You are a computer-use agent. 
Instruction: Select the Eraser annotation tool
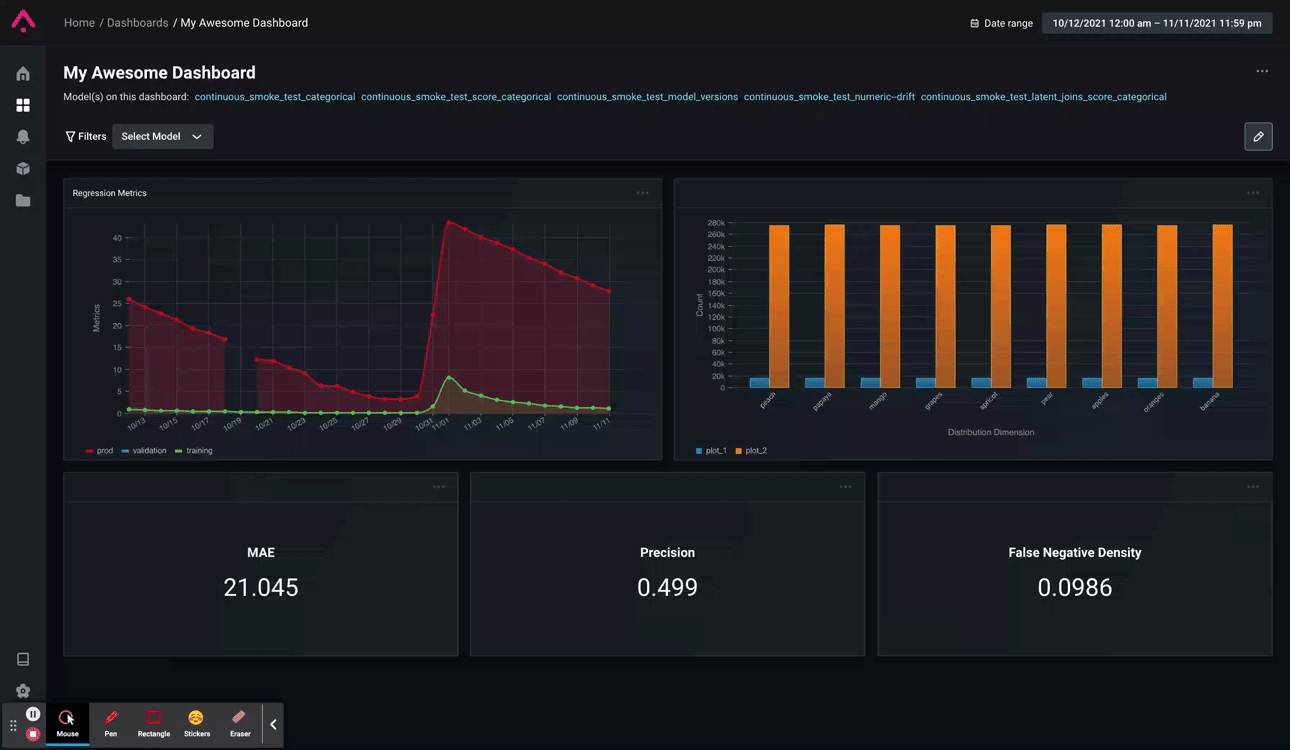point(240,723)
